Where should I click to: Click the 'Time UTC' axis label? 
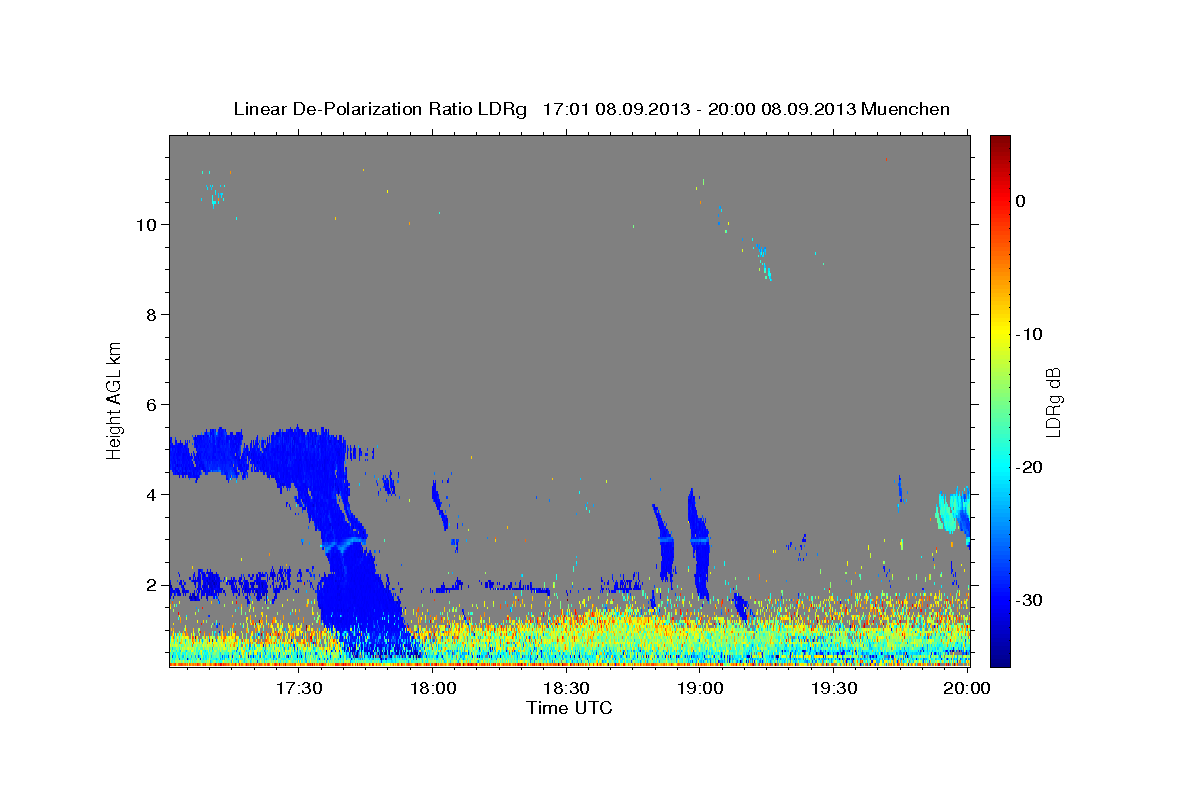click(569, 708)
